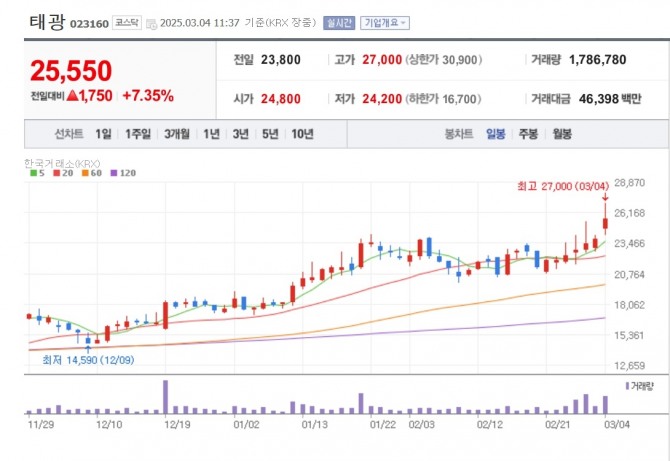Click the red 20-day moving average swatch
Image resolution: width=670 pixels, height=461 pixels.
(x=56, y=173)
